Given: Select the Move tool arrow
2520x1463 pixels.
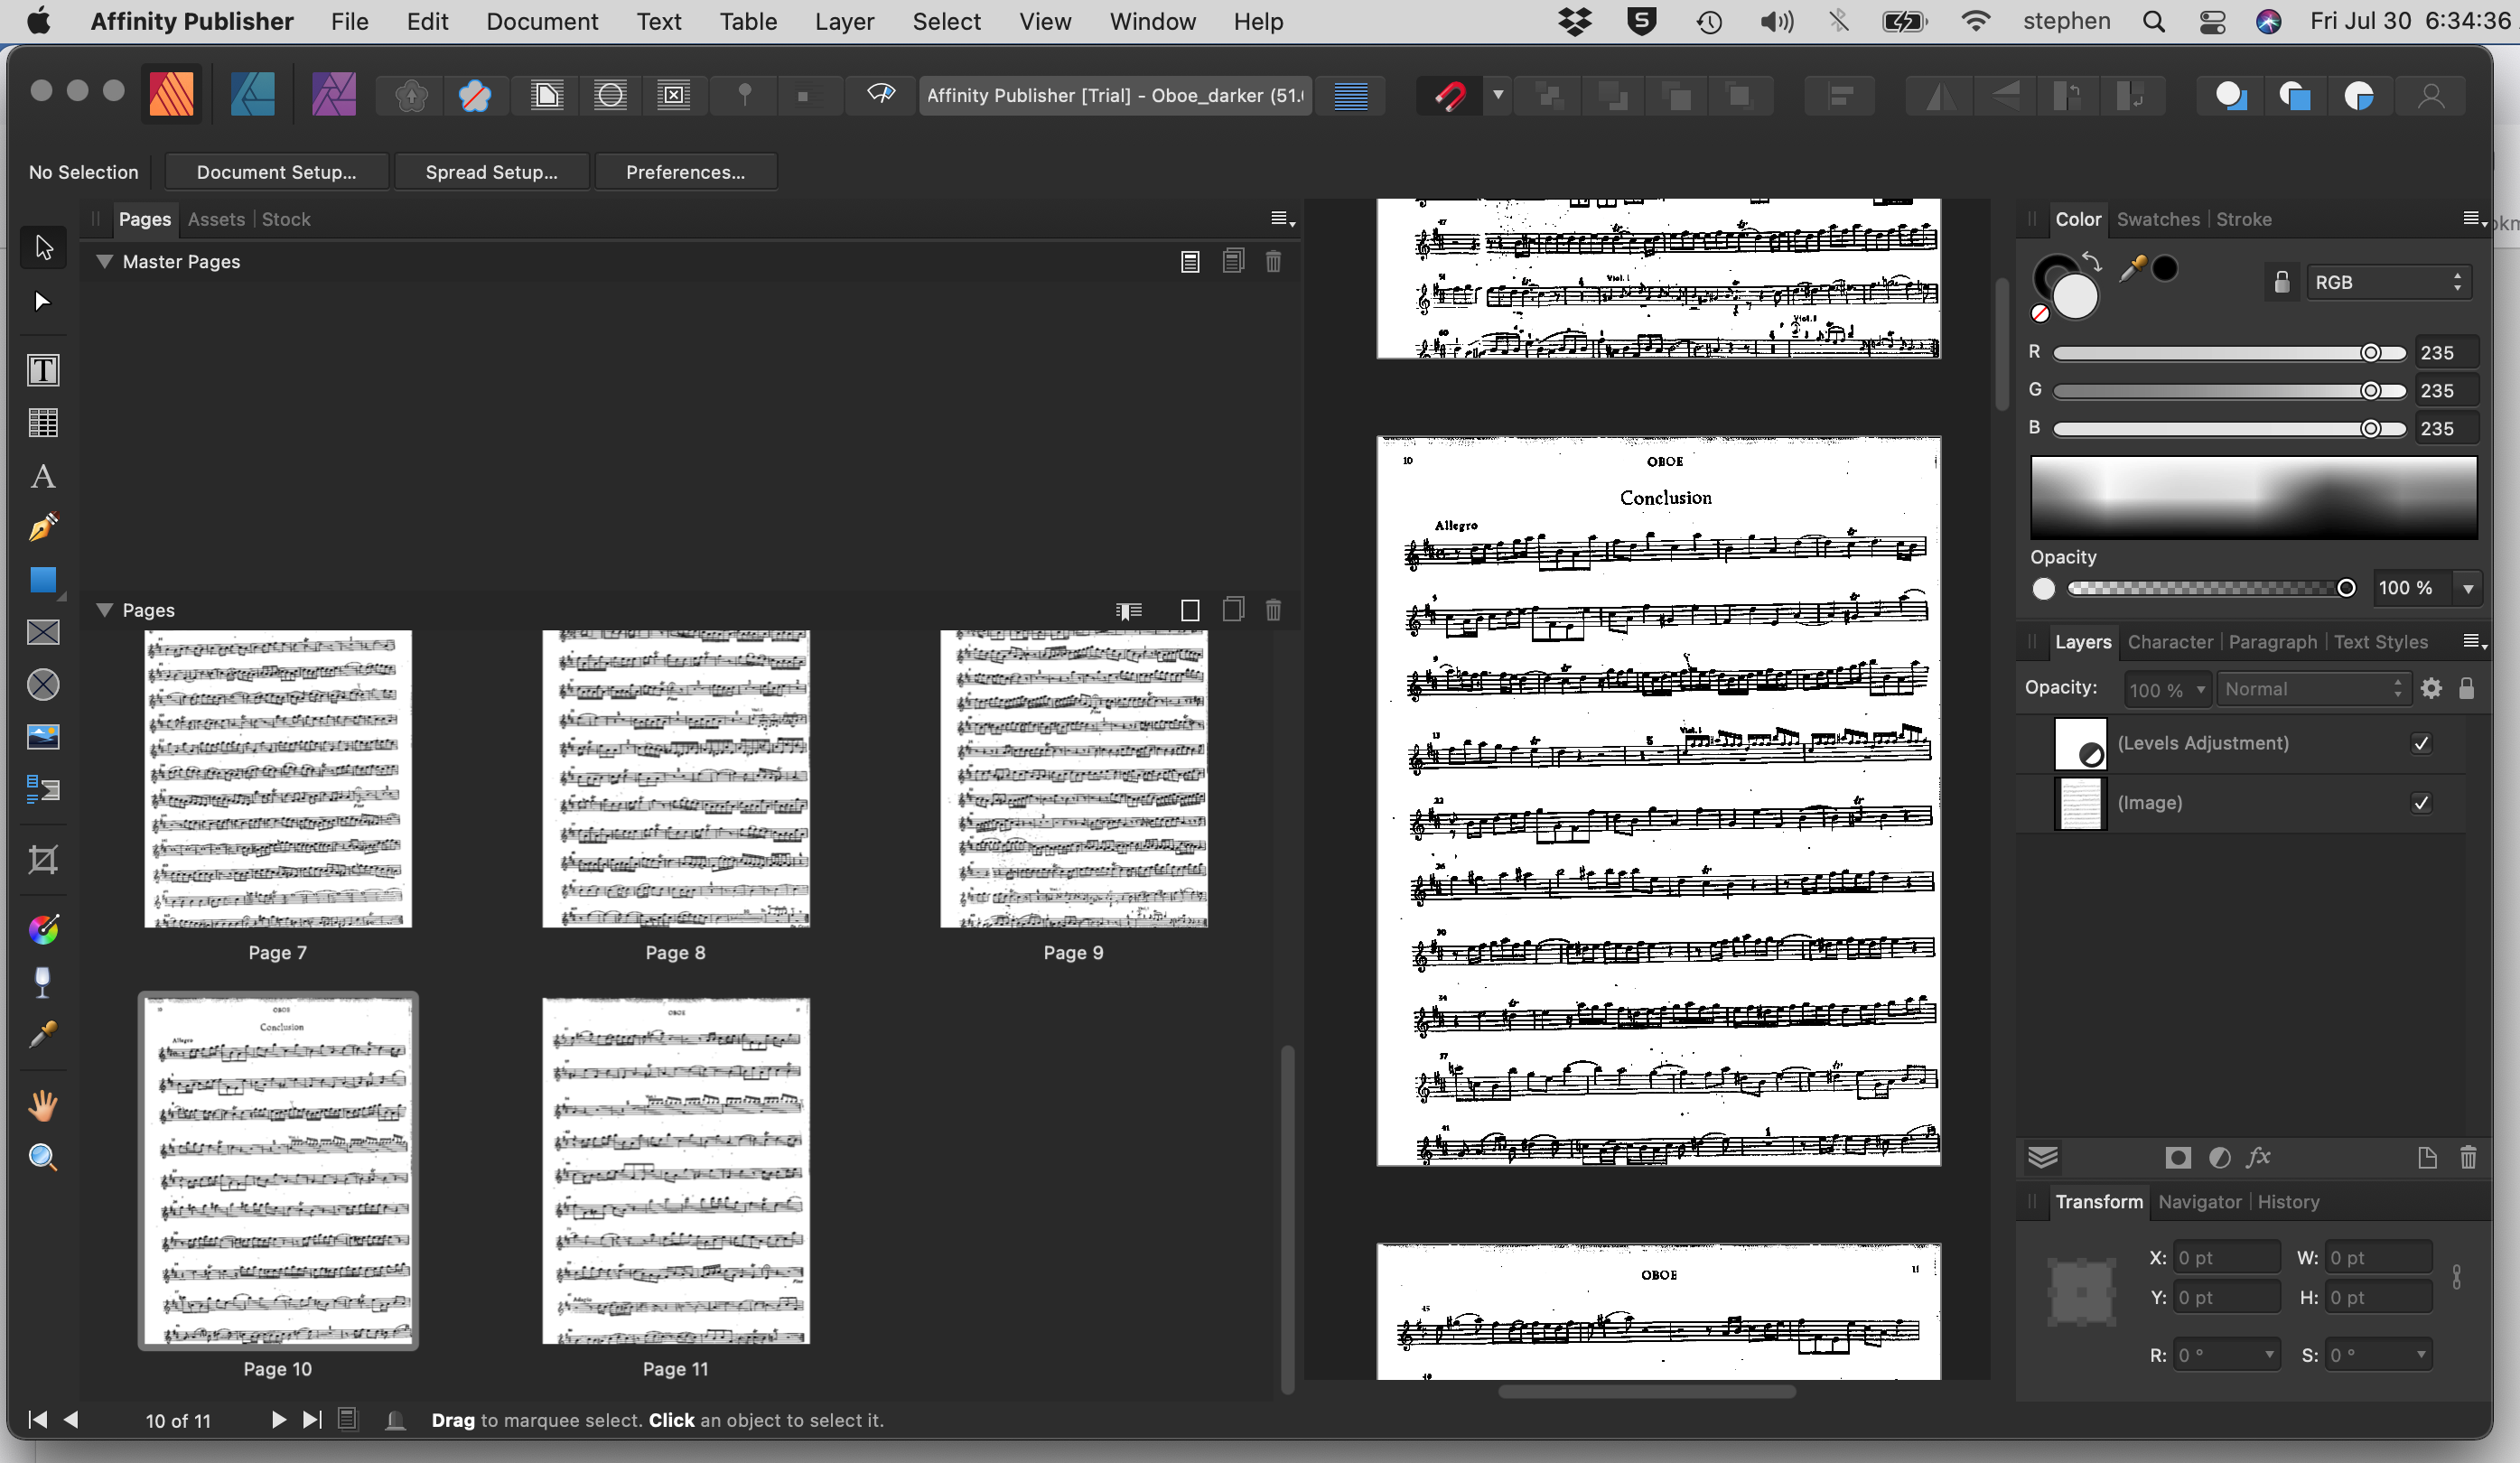Looking at the screenshot, I should tap(43, 247).
